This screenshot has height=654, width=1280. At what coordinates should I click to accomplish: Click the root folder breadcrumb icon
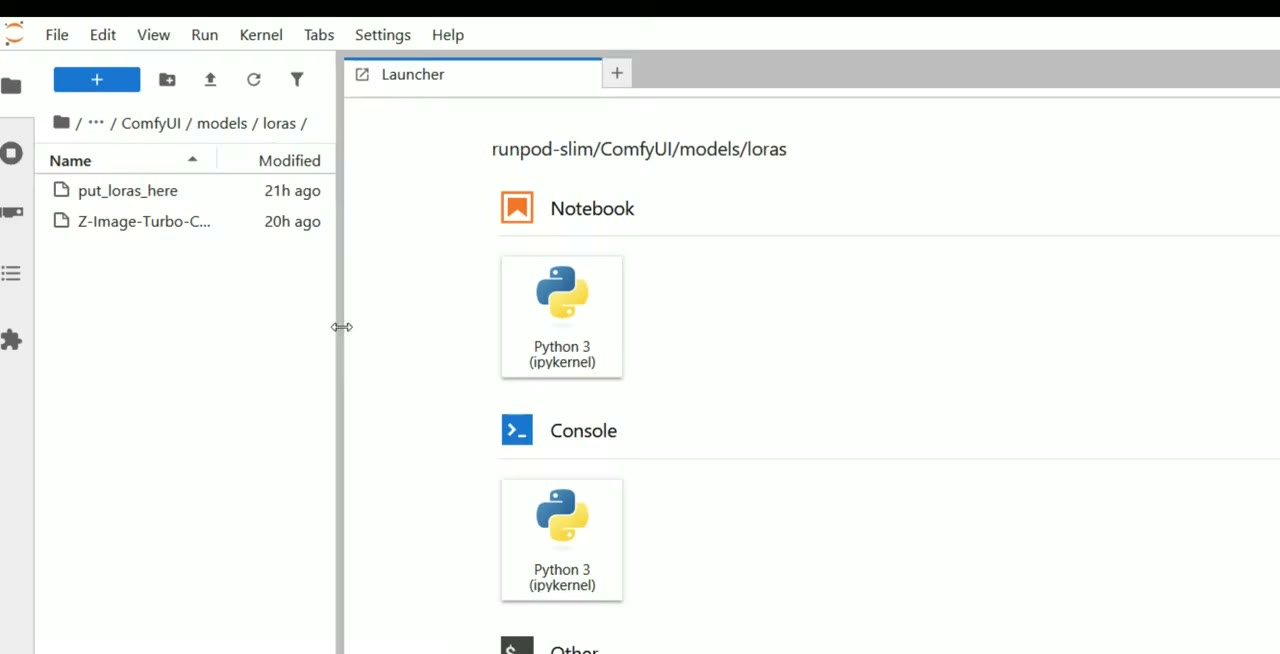tap(61, 123)
